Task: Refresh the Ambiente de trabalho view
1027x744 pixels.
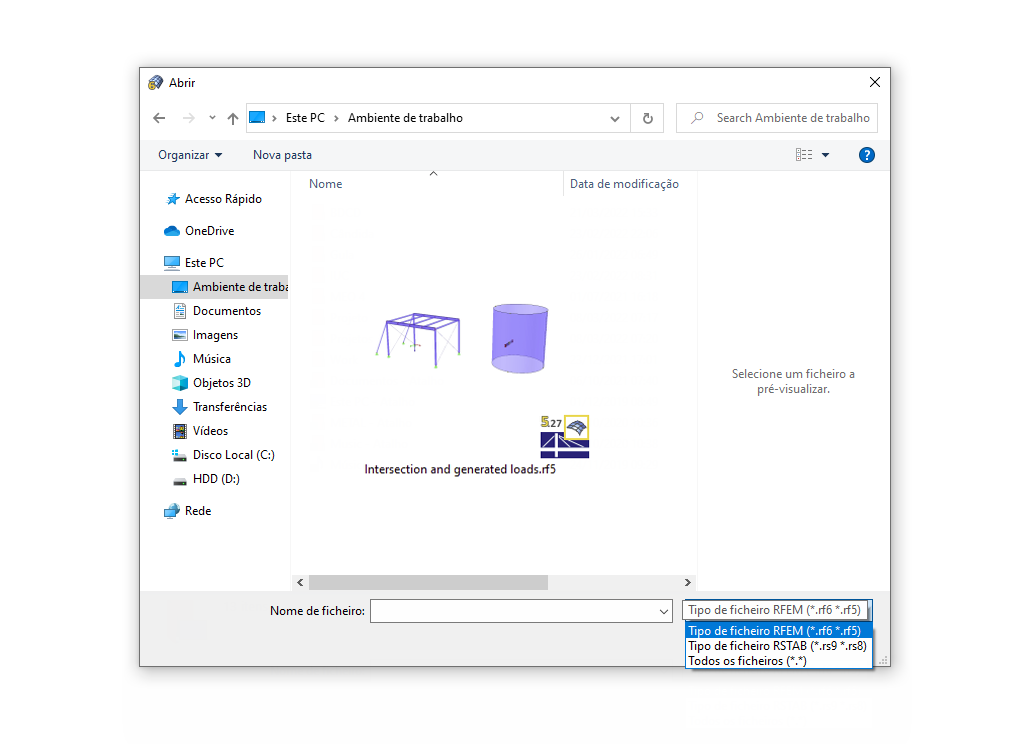Action: pyautogui.click(x=646, y=117)
